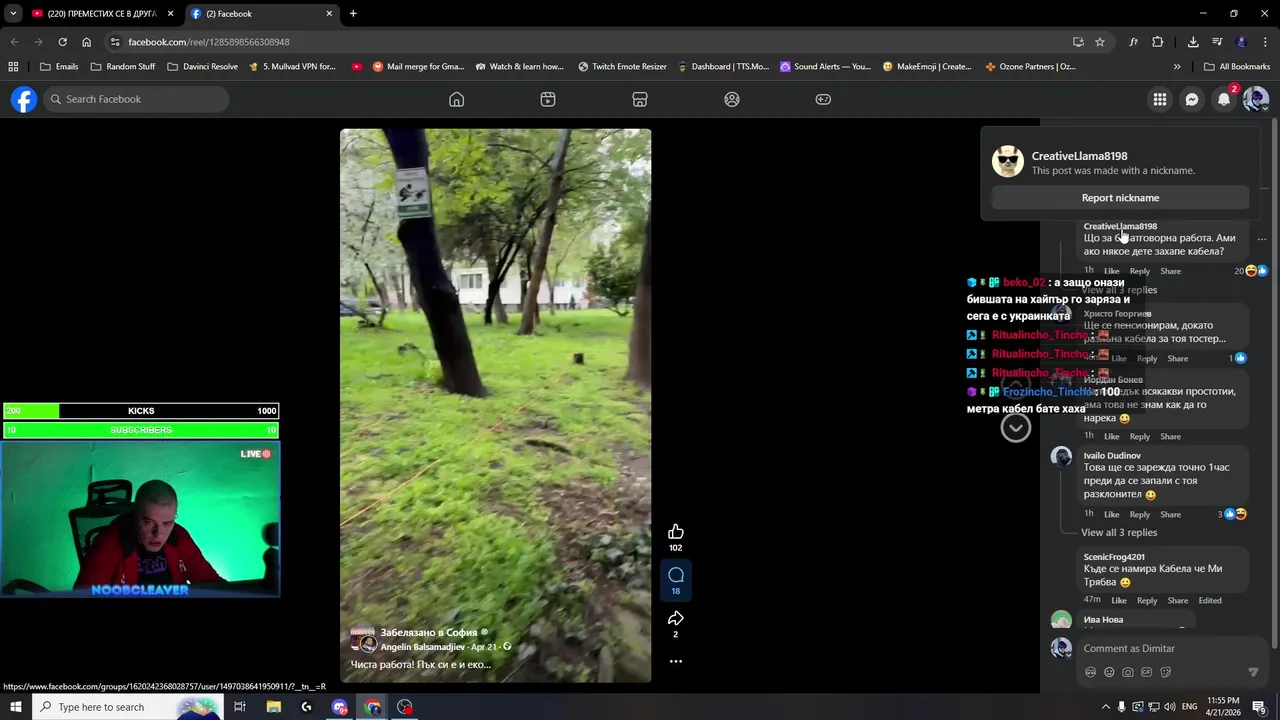This screenshot has height=720, width=1280.
Task: Click the Facebook logo
Action: coord(24,99)
